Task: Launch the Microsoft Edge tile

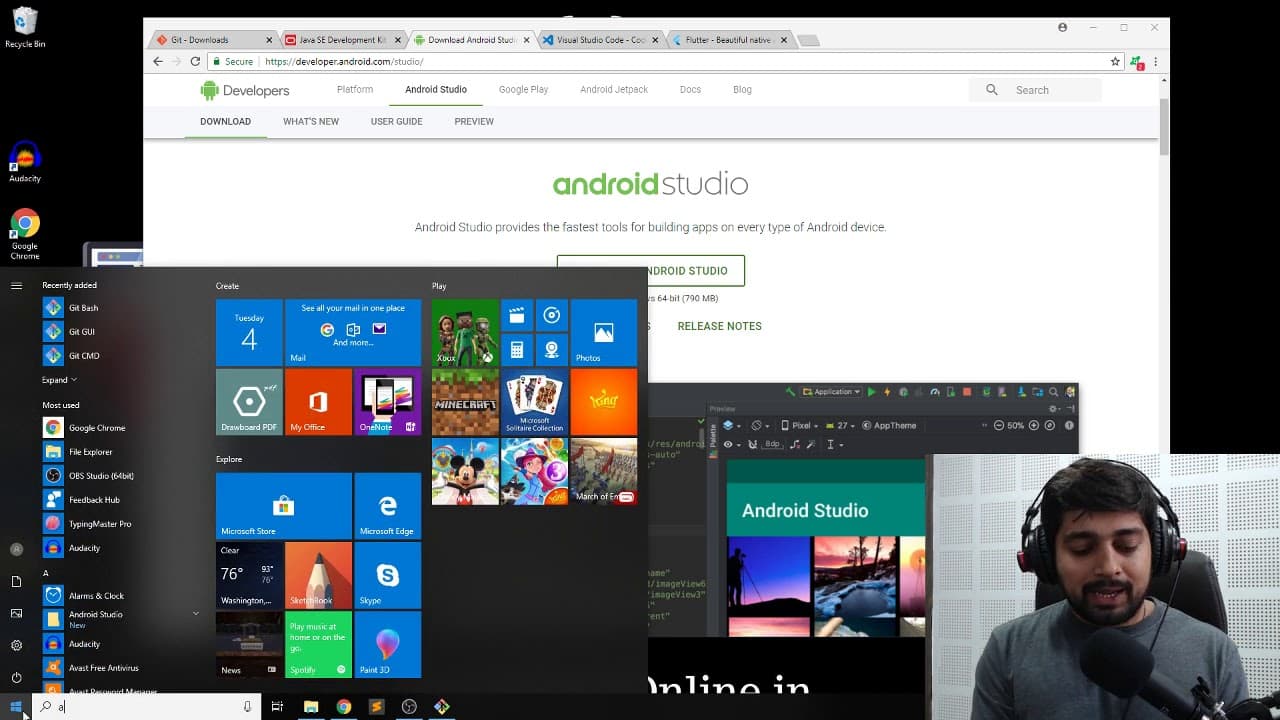Action: click(388, 506)
